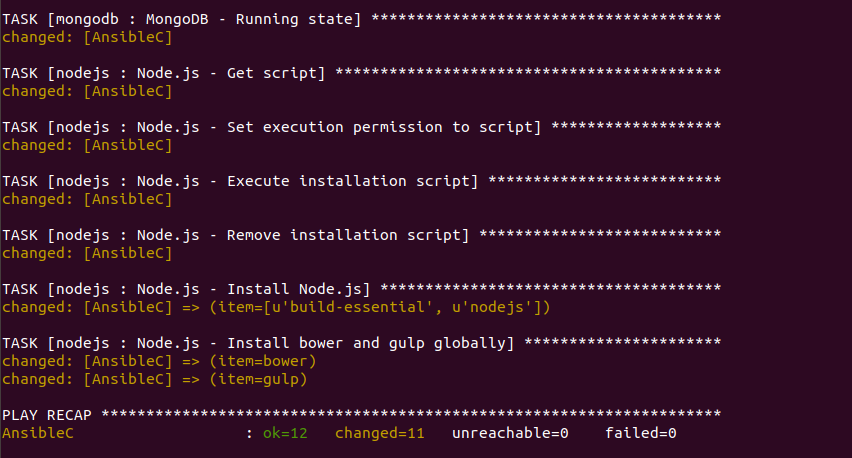Click the 'ok=12' value in the recap
The image size is (852, 458).
285,433
